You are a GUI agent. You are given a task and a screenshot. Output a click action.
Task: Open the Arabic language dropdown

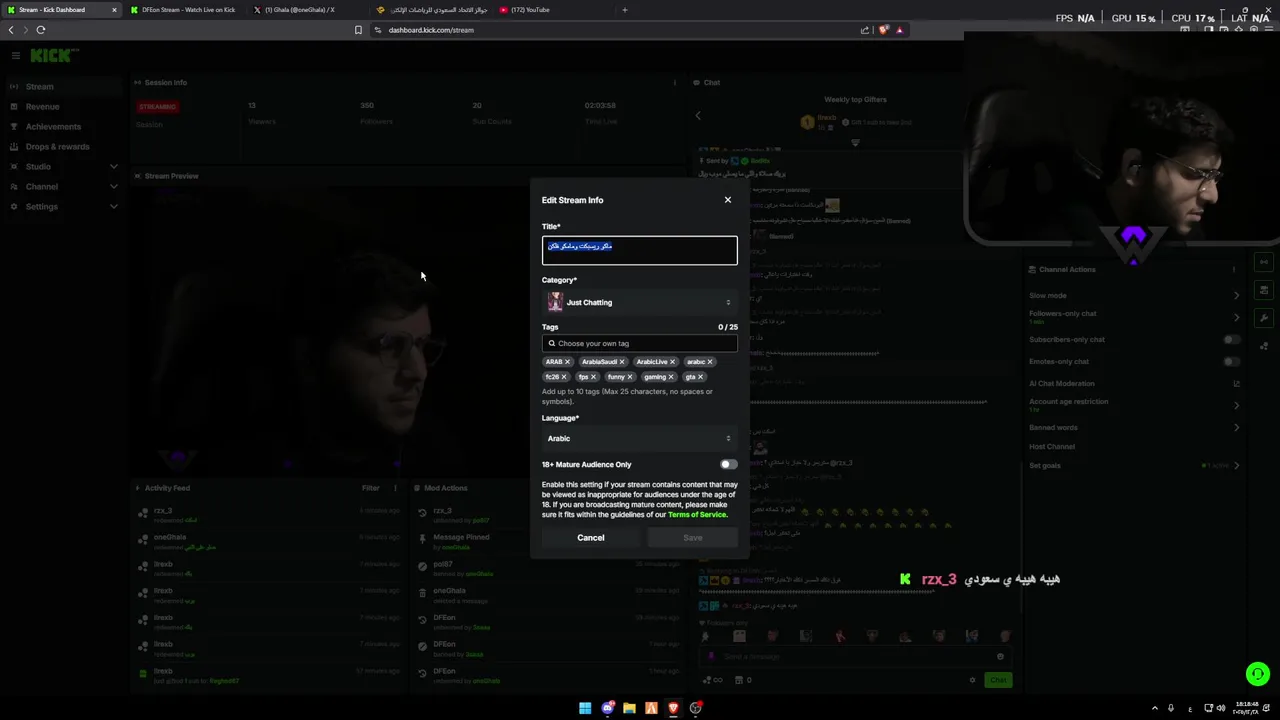click(x=640, y=438)
